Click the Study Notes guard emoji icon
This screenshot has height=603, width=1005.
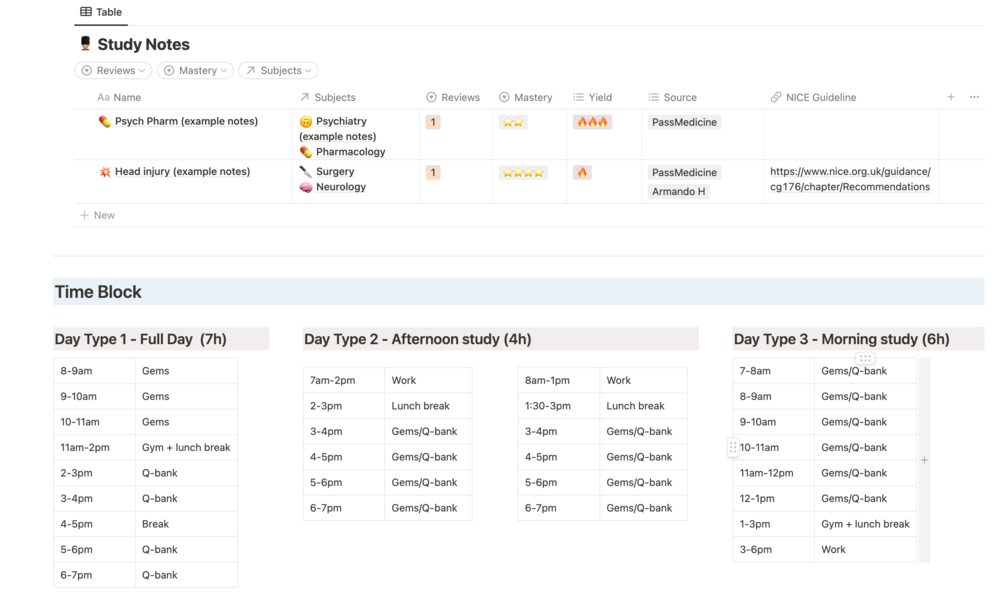click(85, 44)
